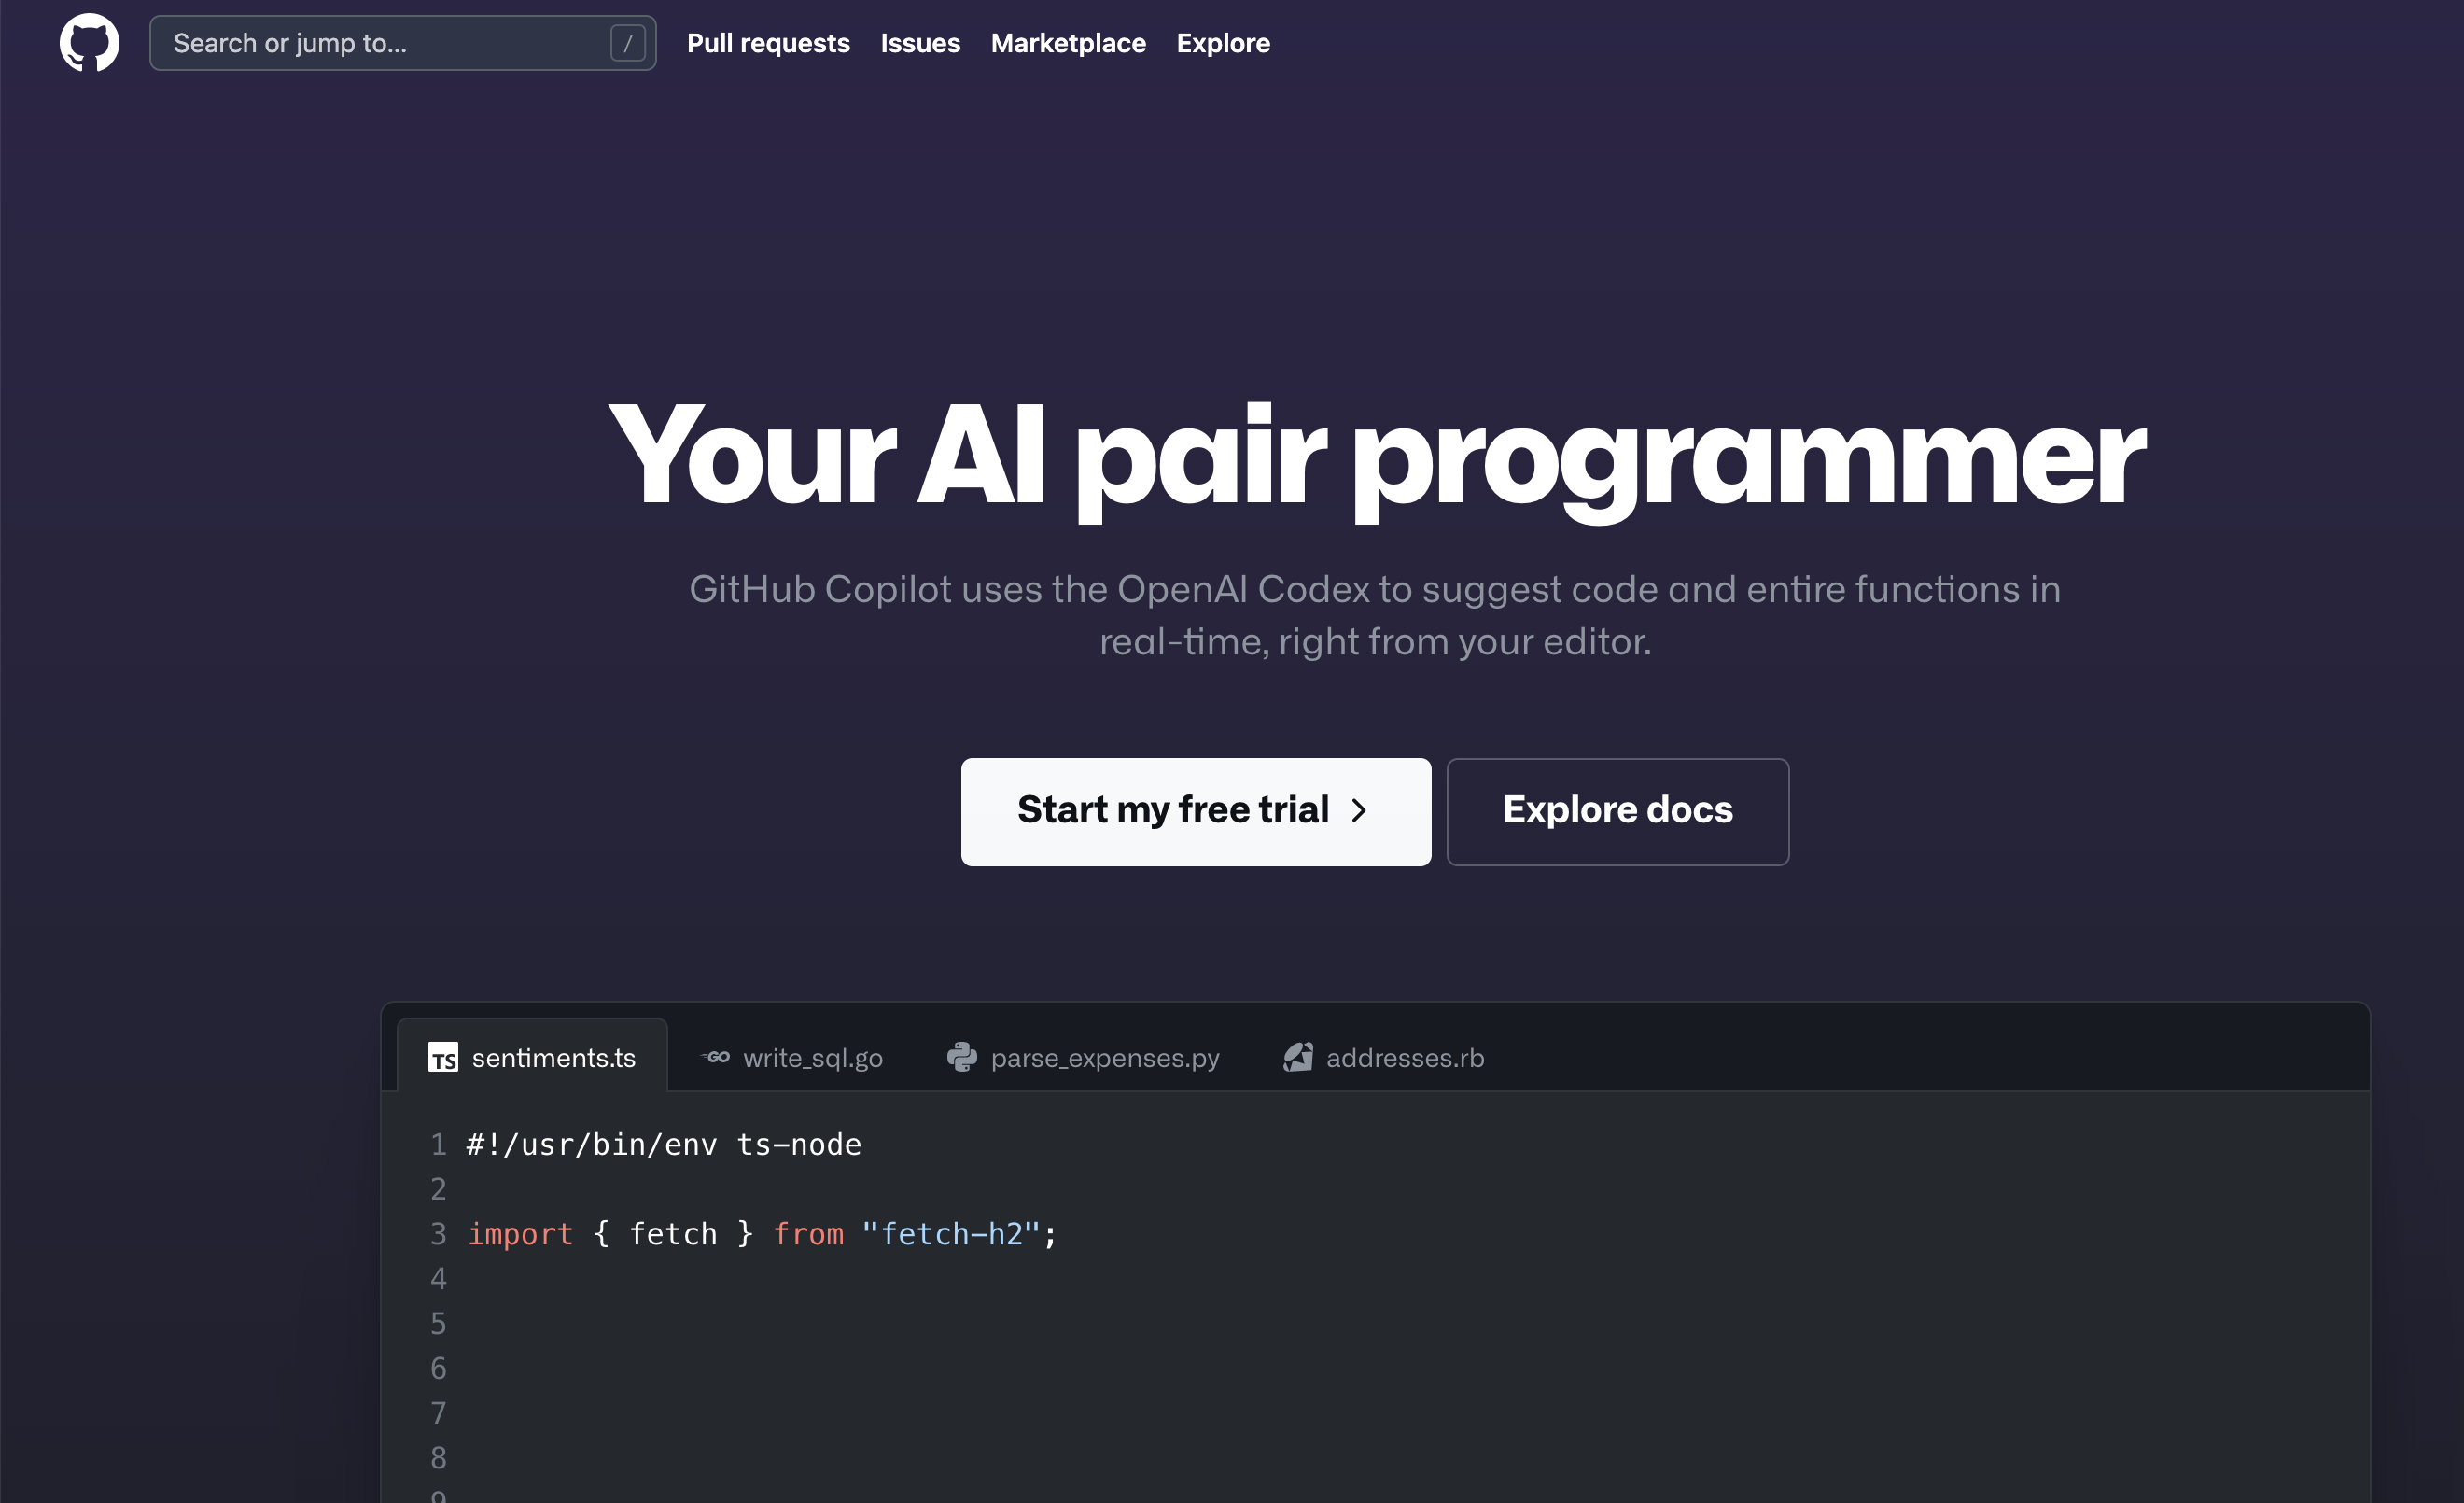This screenshot has height=1503, width=2464.
Task: Click the 'from' keyword in the code
Action: point(808,1234)
